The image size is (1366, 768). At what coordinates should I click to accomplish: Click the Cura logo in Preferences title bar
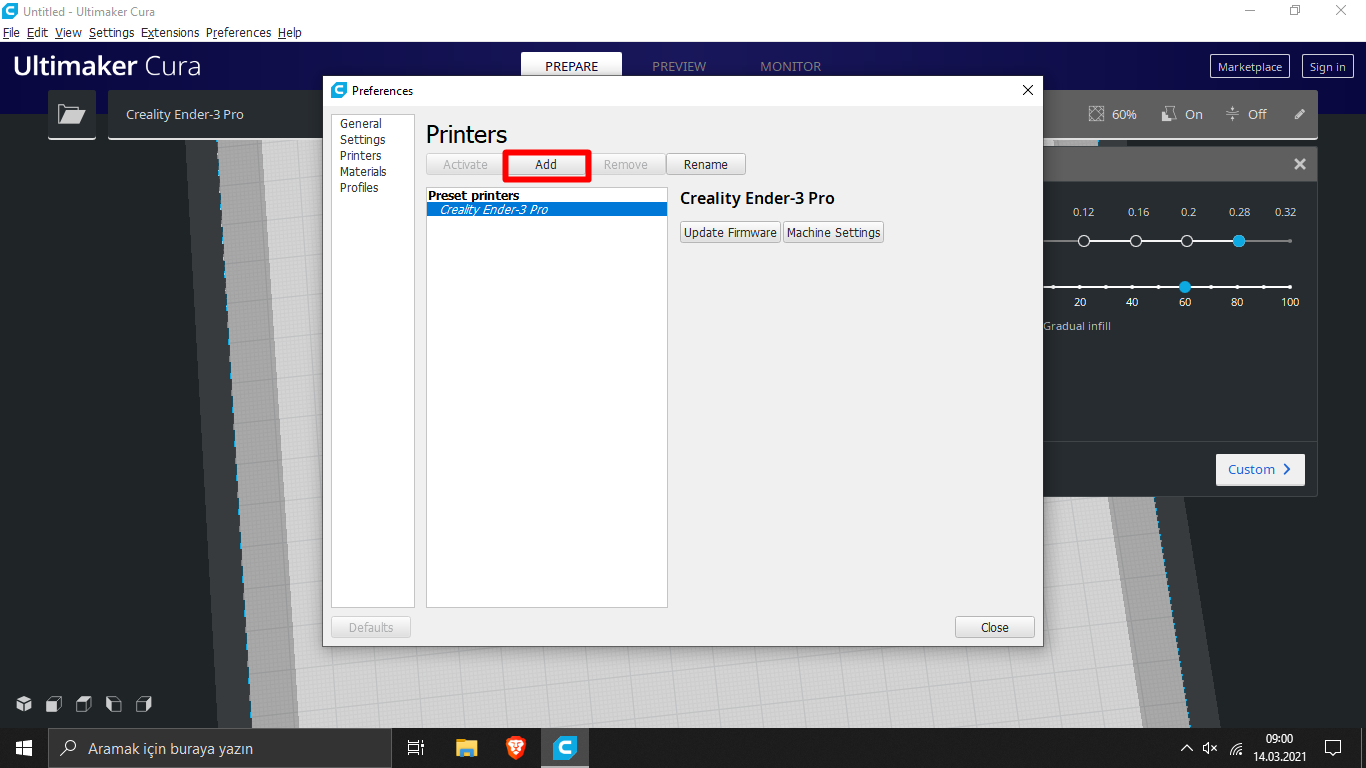click(339, 90)
